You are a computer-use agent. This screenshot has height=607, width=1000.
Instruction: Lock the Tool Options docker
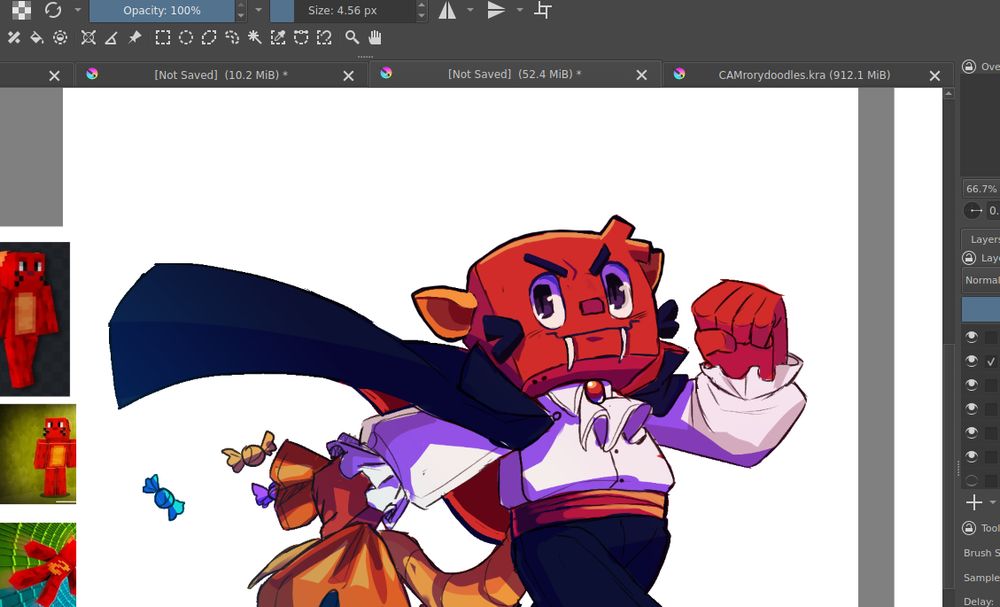[x=969, y=528]
